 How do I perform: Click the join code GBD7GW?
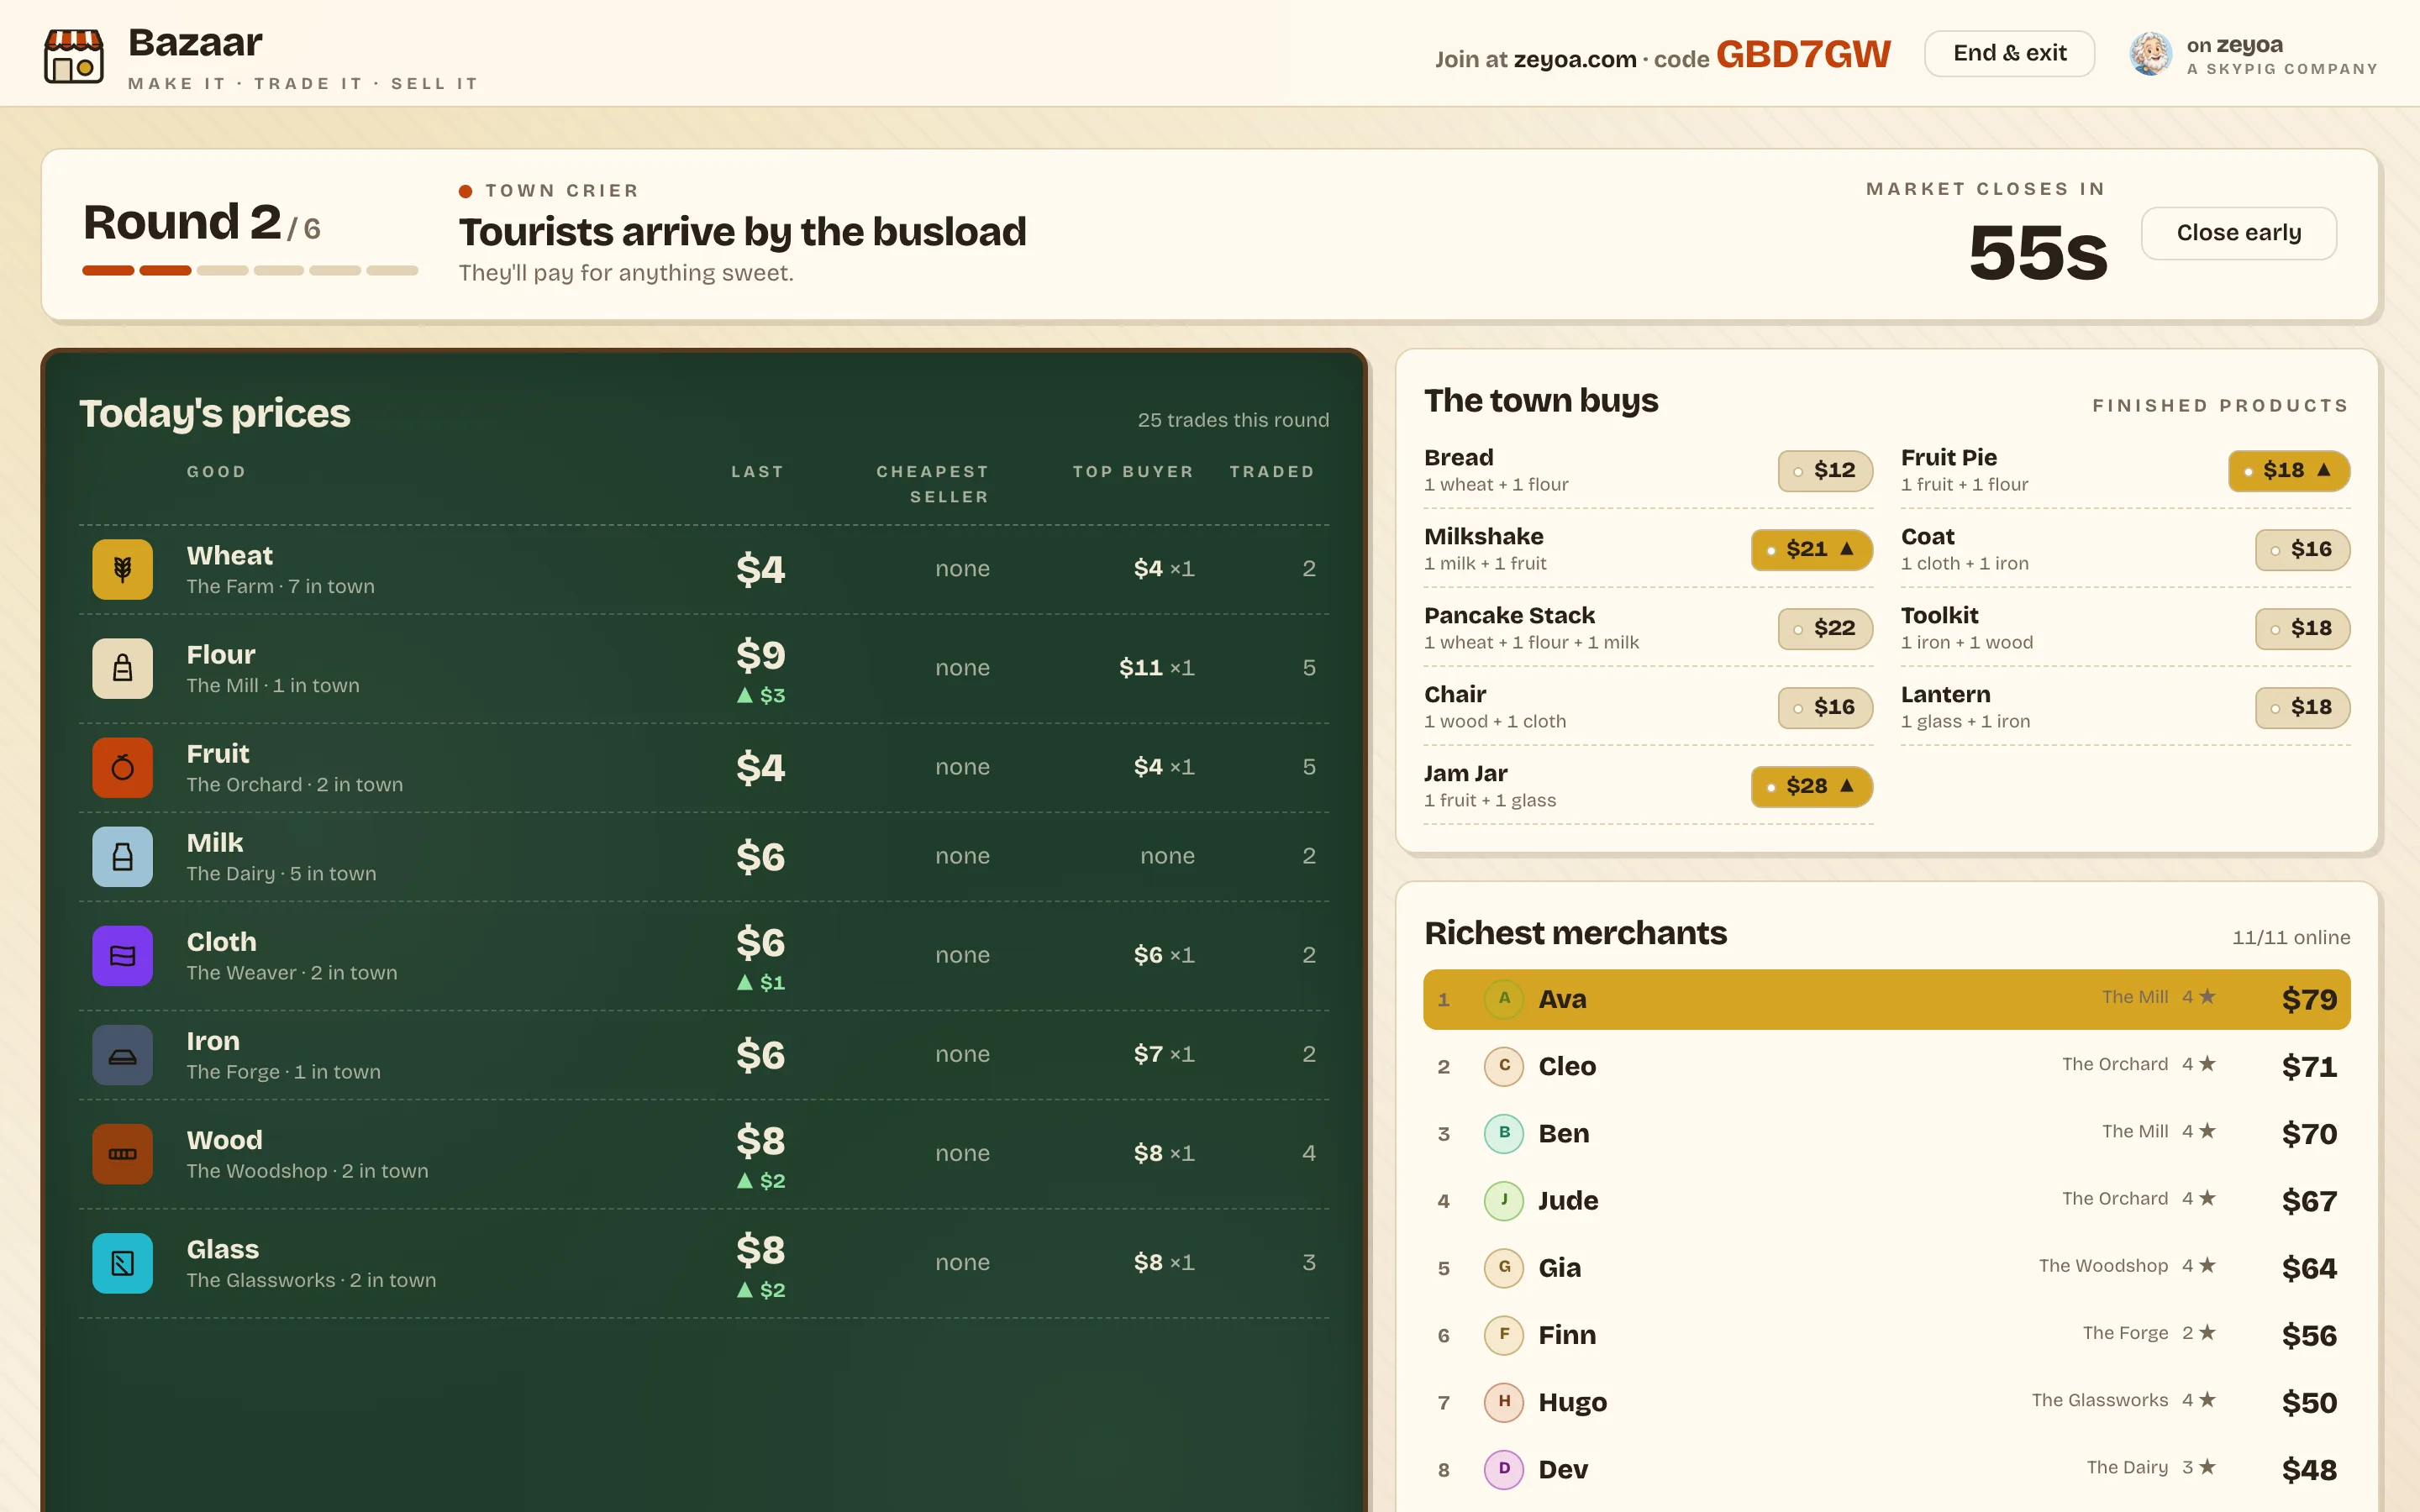click(1803, 54)
